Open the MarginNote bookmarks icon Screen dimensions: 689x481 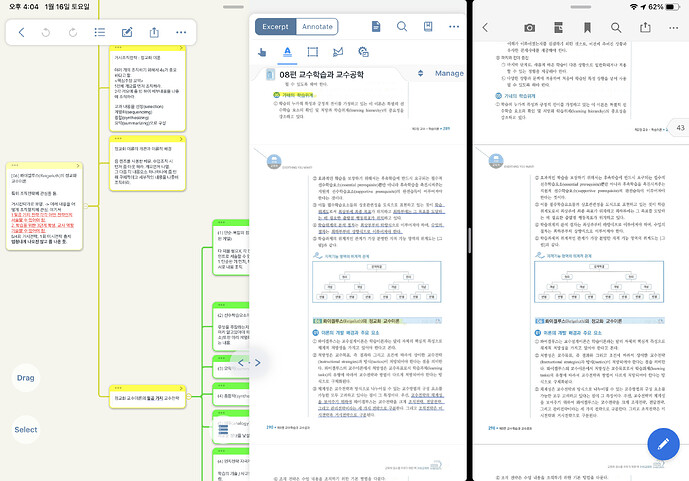click(428, 26)
